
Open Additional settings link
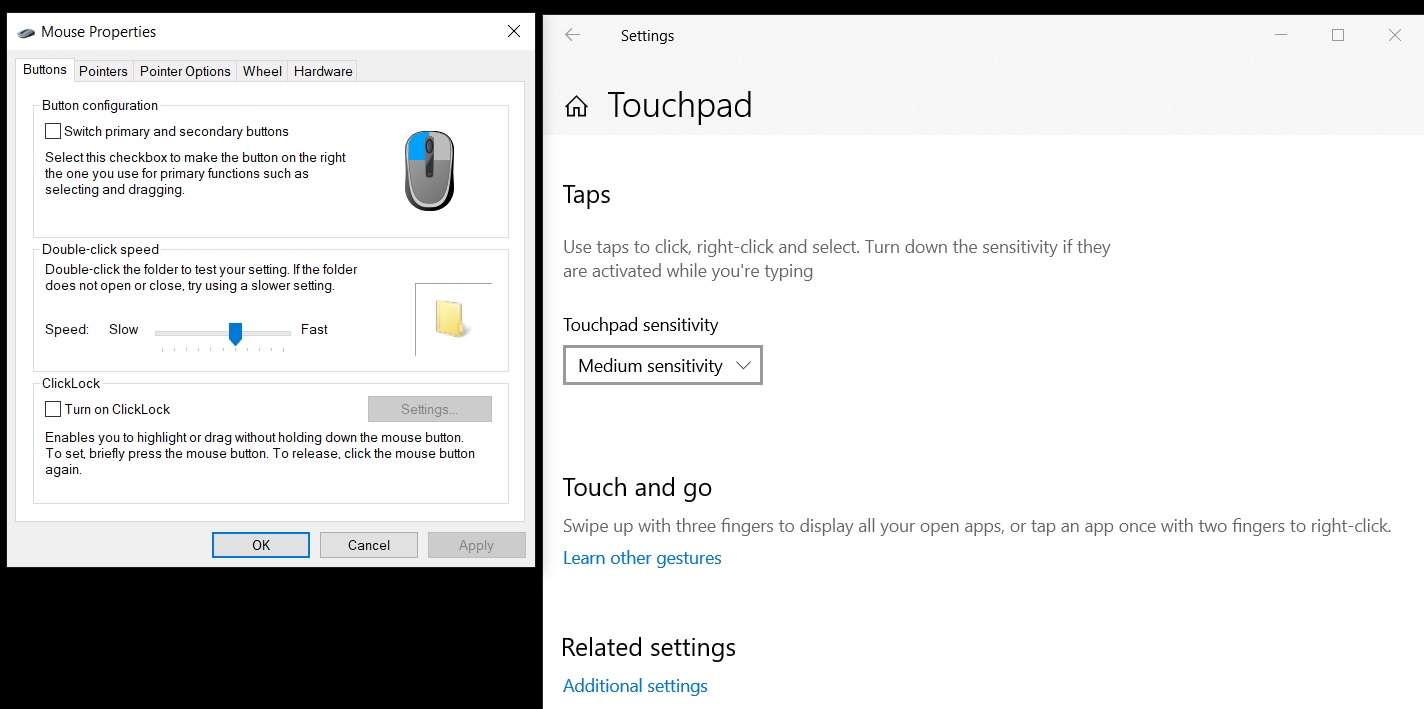pos(635,686)
